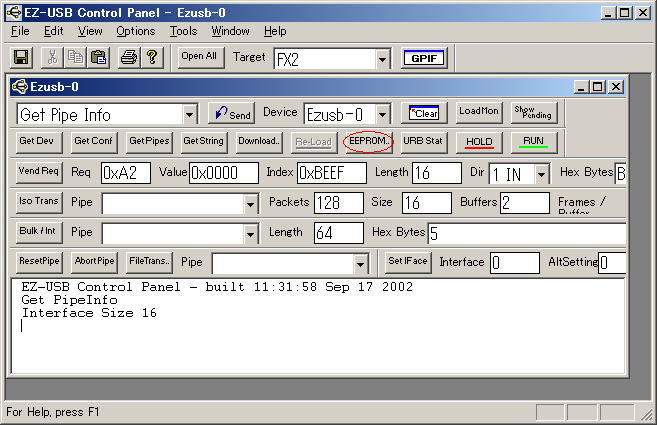Open the Help menu

click(x=275, y=31)
